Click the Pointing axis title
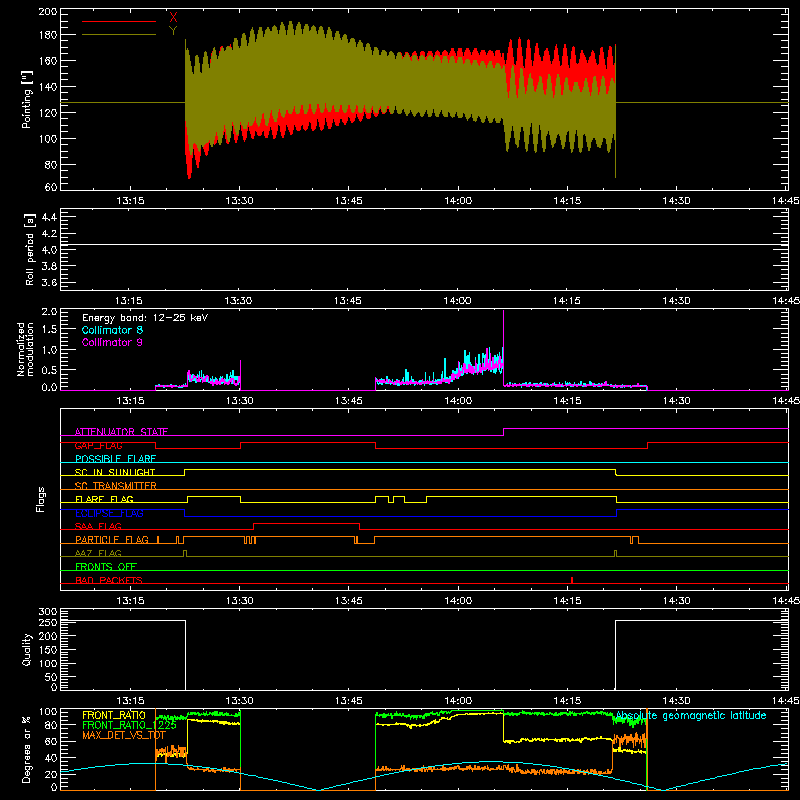 pos(27,99)
